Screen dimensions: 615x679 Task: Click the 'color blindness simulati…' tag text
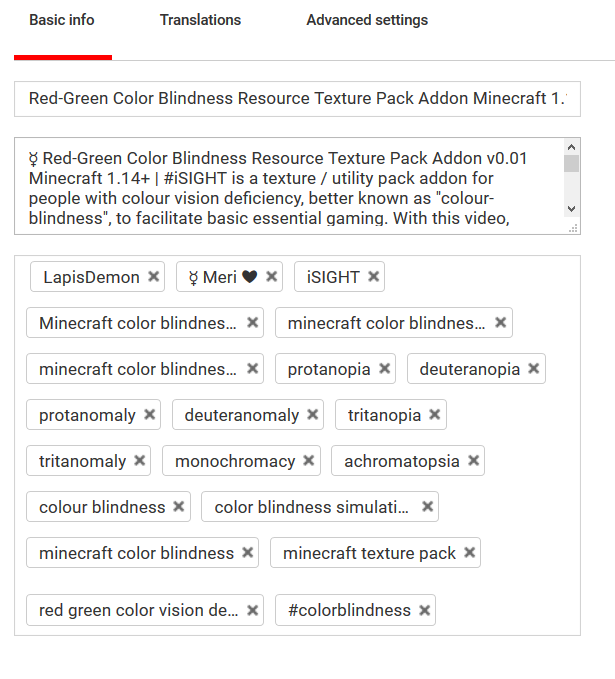311,507
